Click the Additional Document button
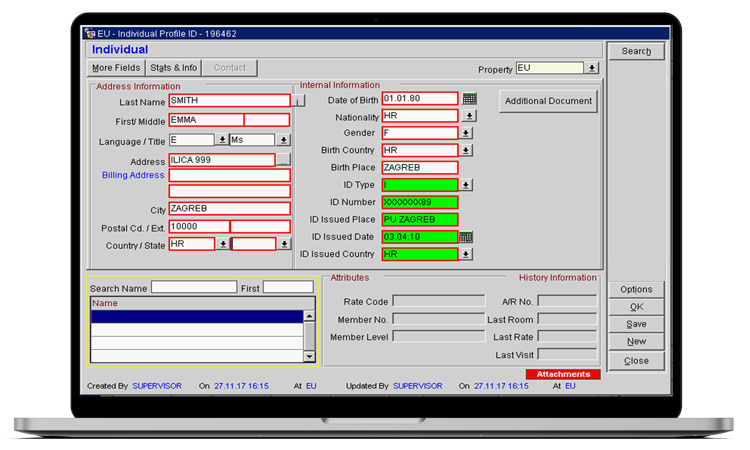The width and height of the screenshot is (750, 450). click(548, 101)
